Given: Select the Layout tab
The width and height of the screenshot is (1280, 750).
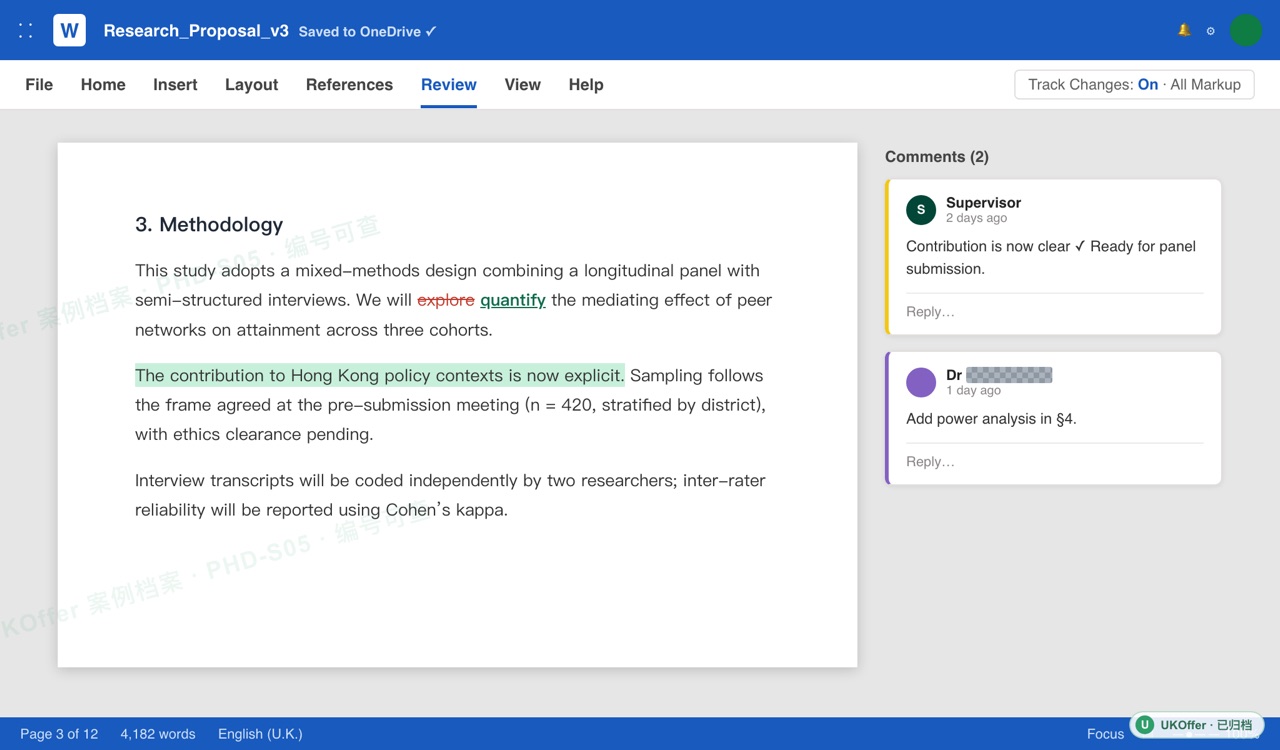Looking at the screenshot, I should point(251,85).
